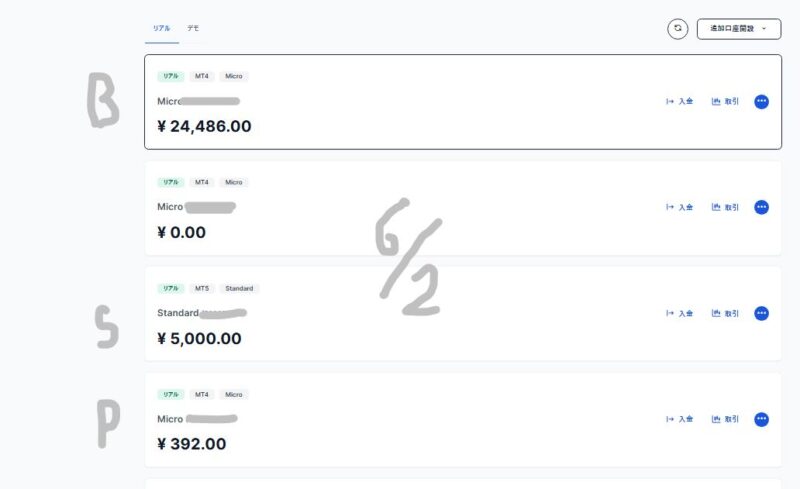Open more options for ¥0.00 account

click(x=761, y=207)
